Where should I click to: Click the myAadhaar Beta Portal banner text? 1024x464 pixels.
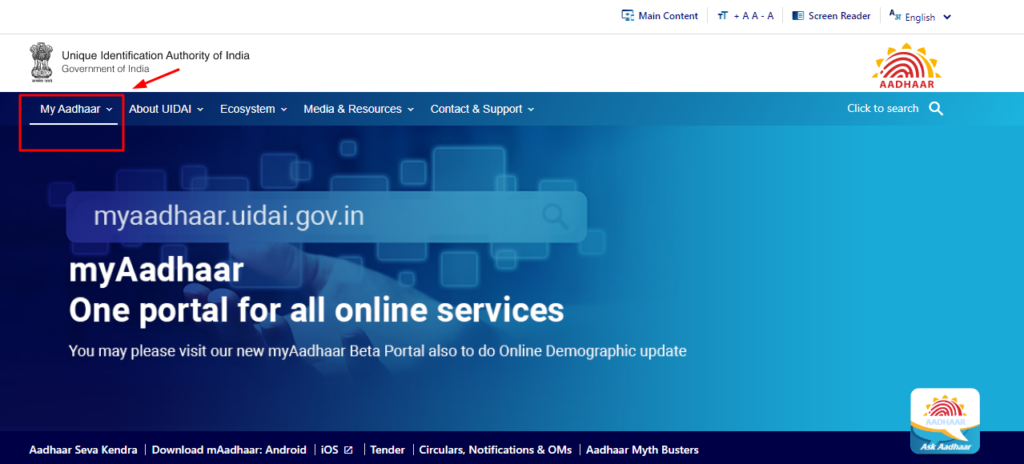coord(377,351)
